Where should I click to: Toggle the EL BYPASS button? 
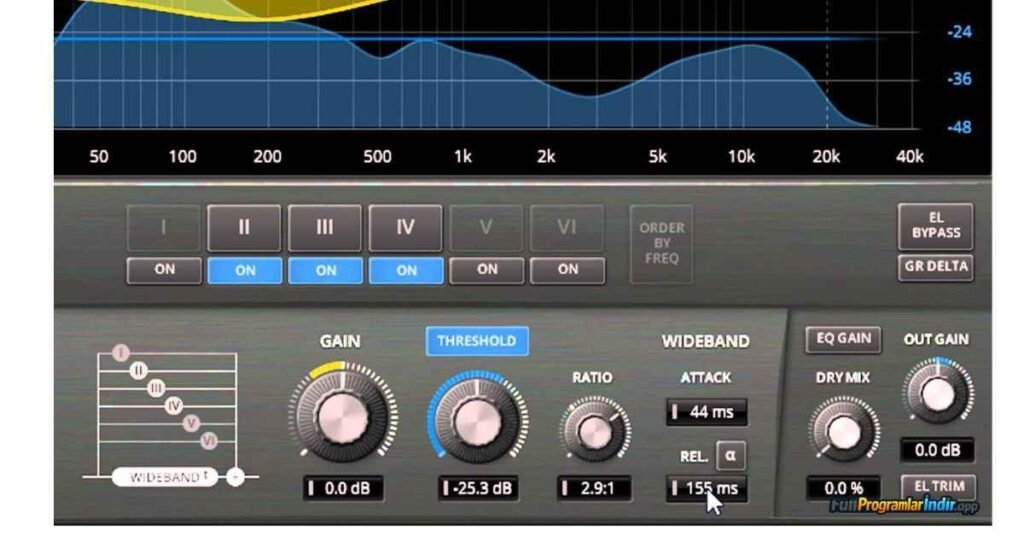click(x=935, y=226)
